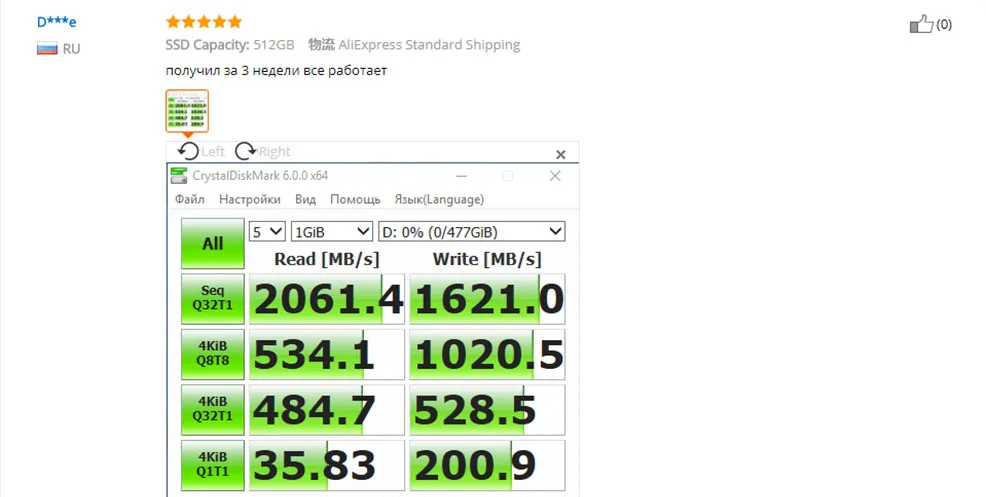This screenshot has height=497, width=986.
Task: Click the 4KiB Q8T8 read value 534.1
Action: pos(327,354)
